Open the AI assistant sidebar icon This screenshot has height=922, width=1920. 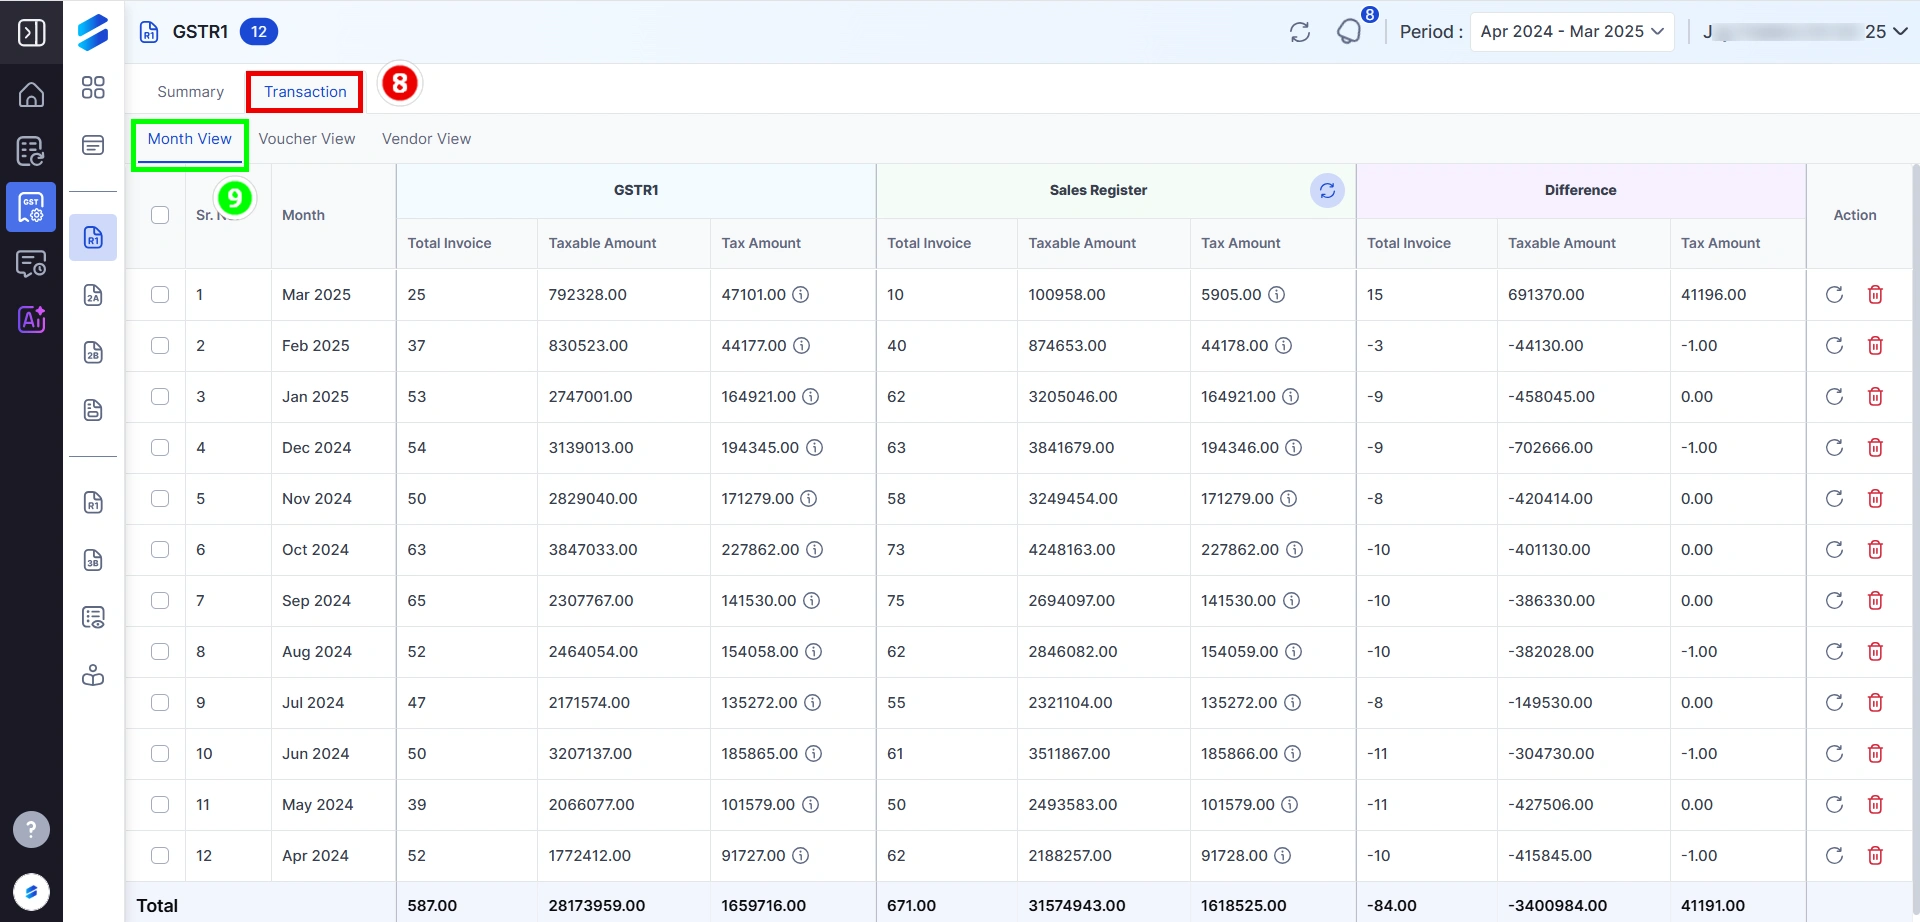click(31, 319)
